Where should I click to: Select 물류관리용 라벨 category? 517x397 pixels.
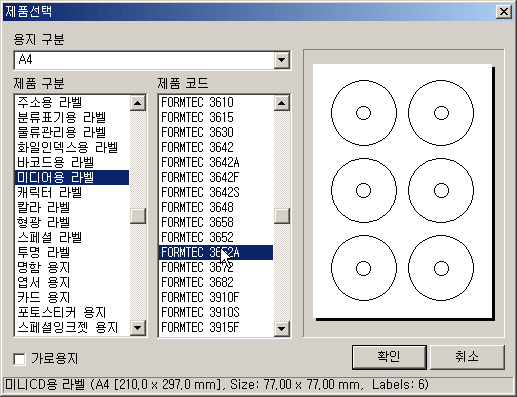tap(72, 132)
